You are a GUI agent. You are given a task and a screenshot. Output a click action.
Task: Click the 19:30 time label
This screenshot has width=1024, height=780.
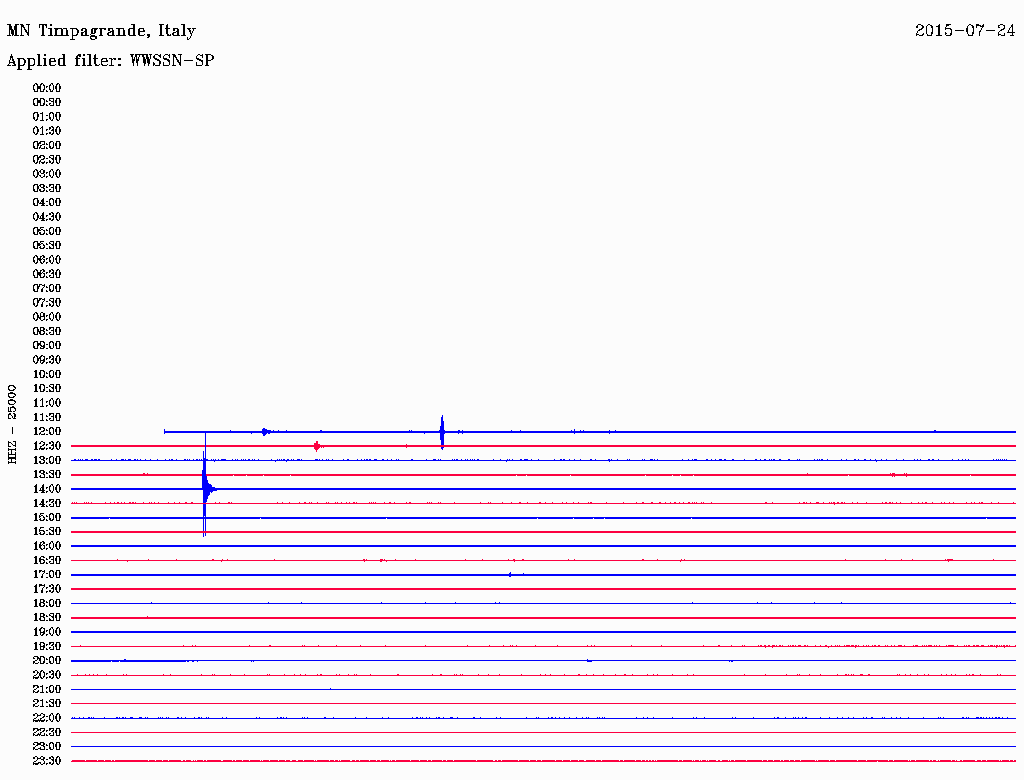[x=46, y=646]
